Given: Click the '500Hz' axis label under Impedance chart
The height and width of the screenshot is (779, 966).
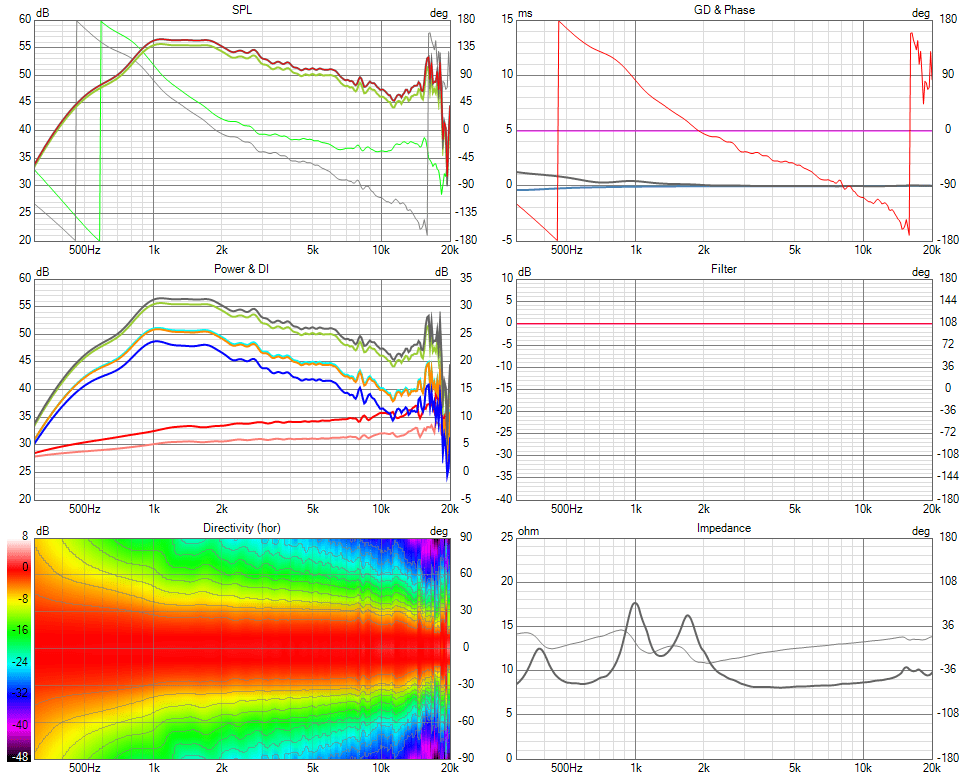Looking at the screenshot, I should (x=566, y=767).
